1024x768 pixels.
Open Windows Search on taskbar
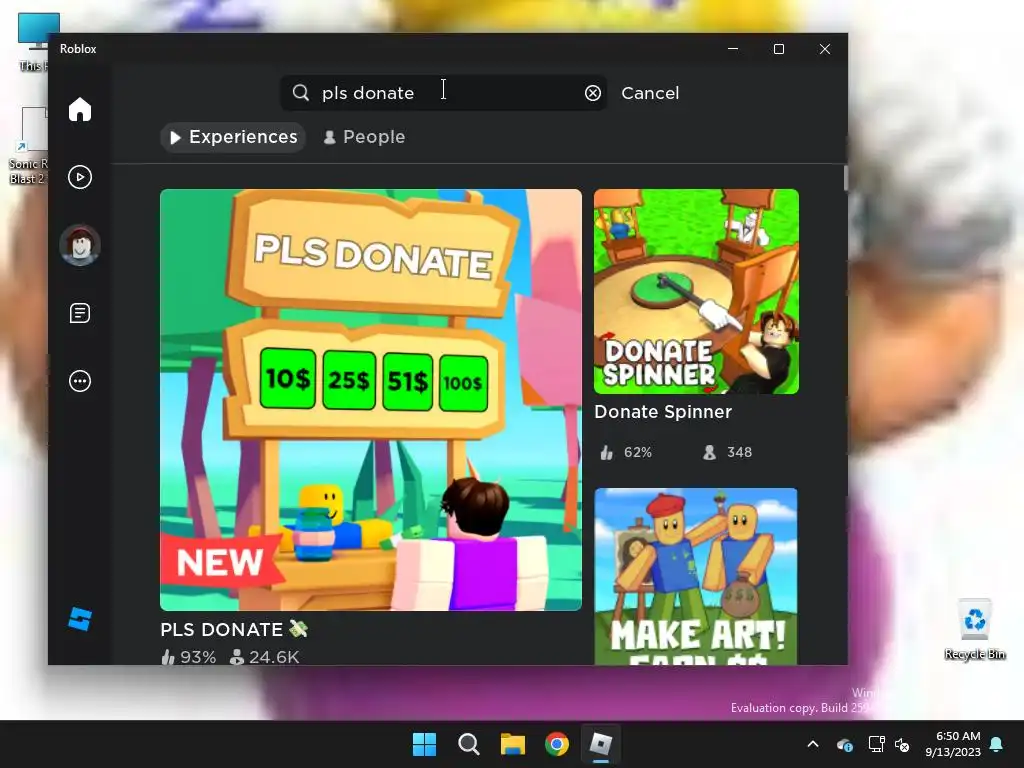468,744
